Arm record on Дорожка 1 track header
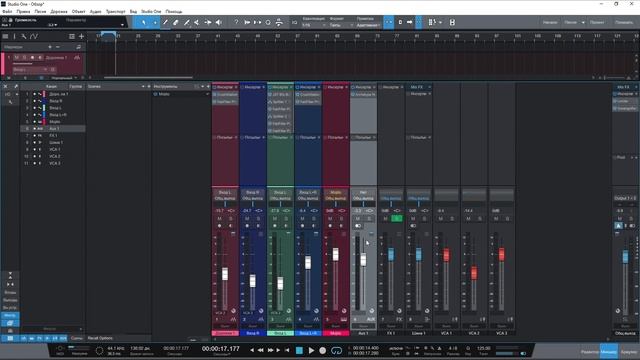Viewport: 640px width, 360px height. (x=32, y=58)
